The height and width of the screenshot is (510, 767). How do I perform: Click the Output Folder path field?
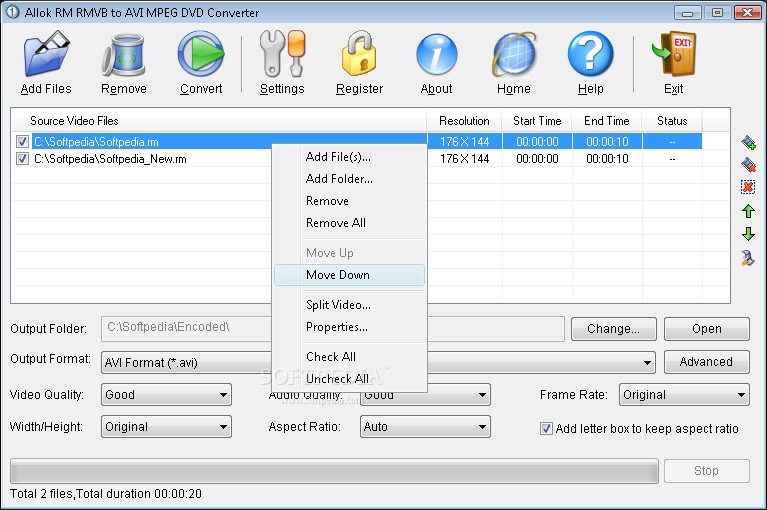click(333, 329)
